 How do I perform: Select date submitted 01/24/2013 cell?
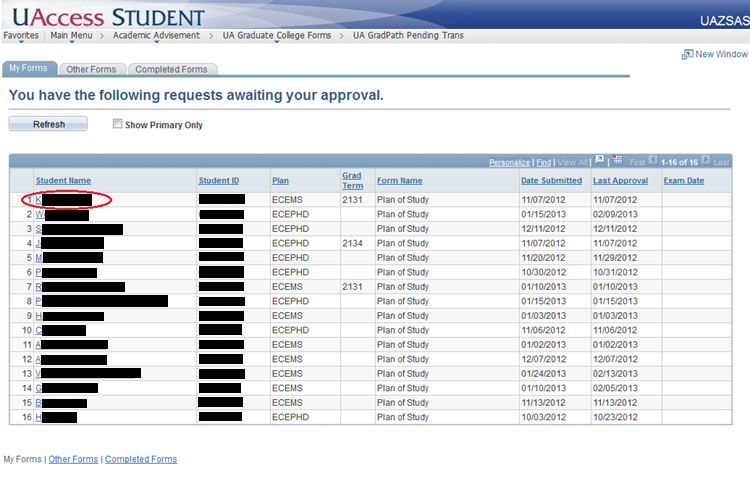543,374
